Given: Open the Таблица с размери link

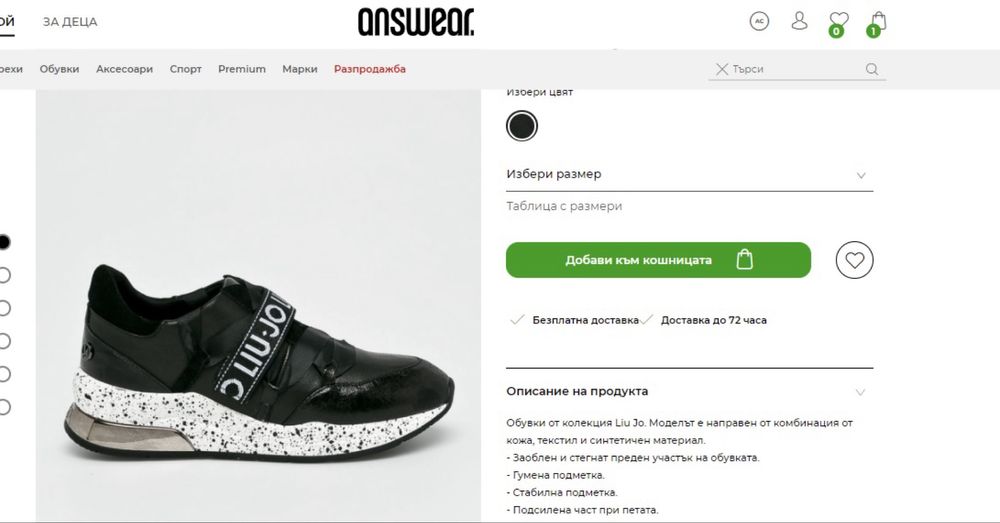Looking at the screenshot, I should pyautogui.click(x=564, y=206).
